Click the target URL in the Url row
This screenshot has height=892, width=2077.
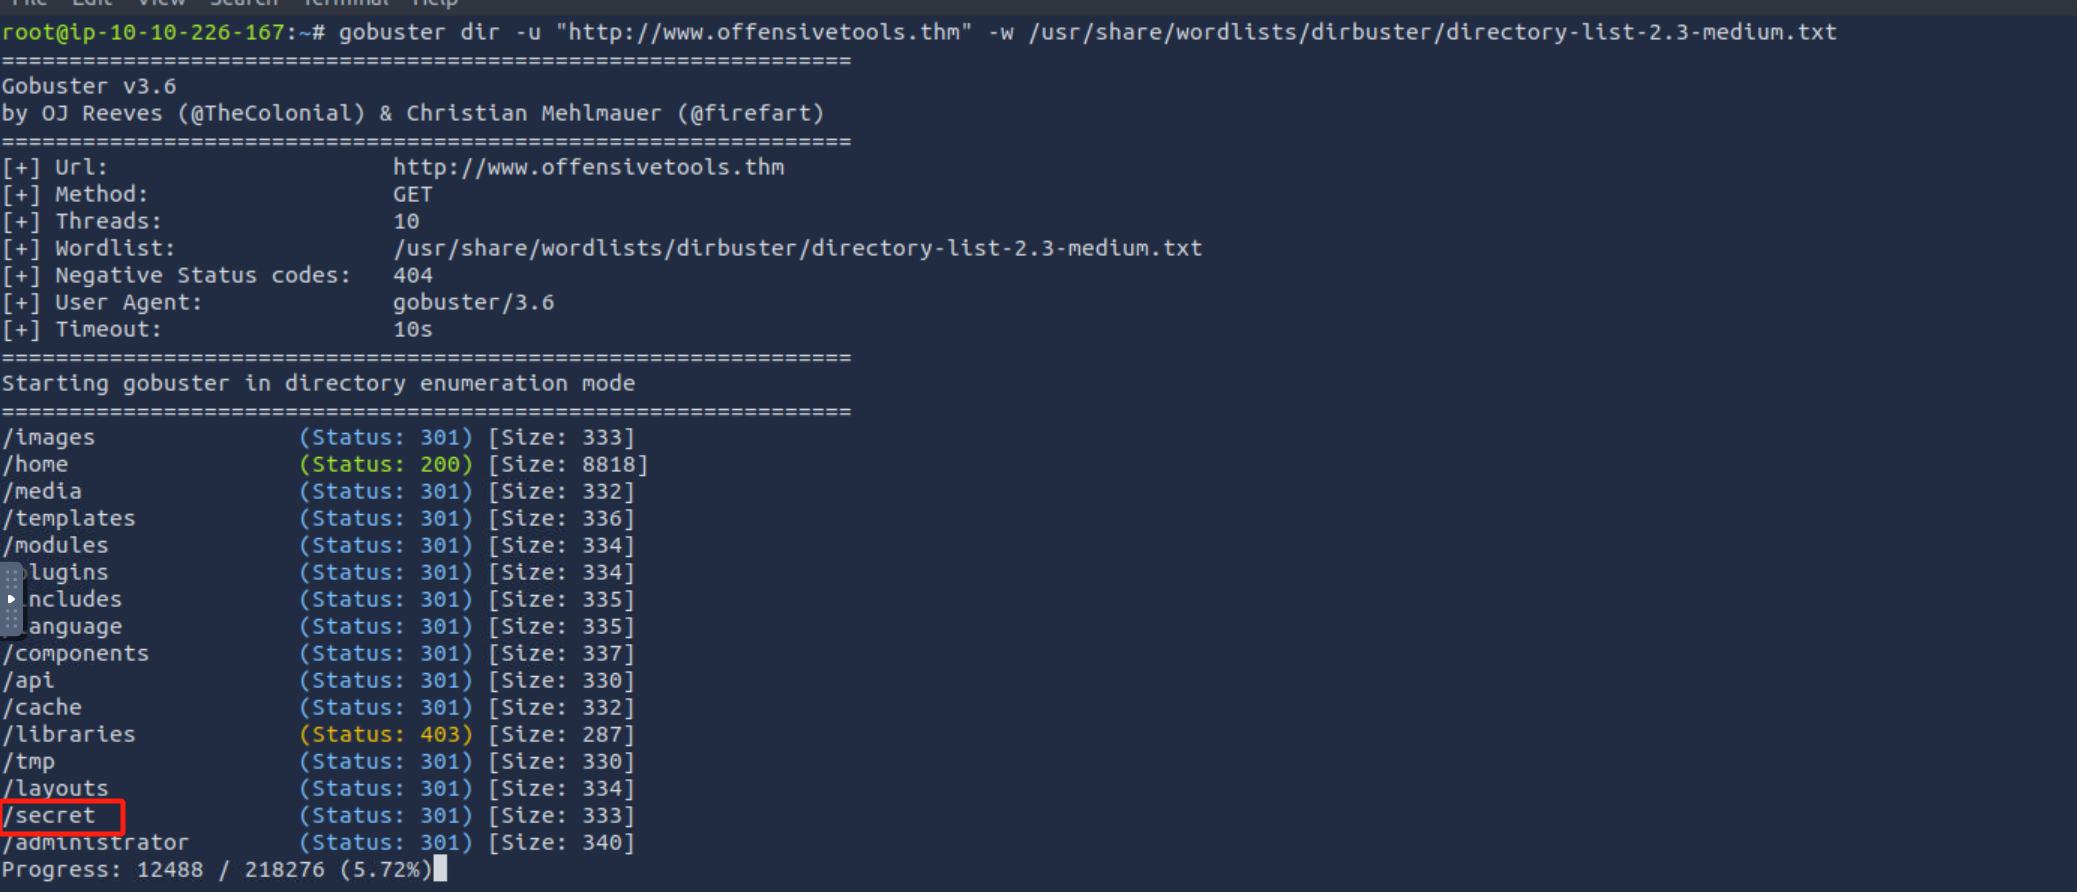tap(588, 168)
